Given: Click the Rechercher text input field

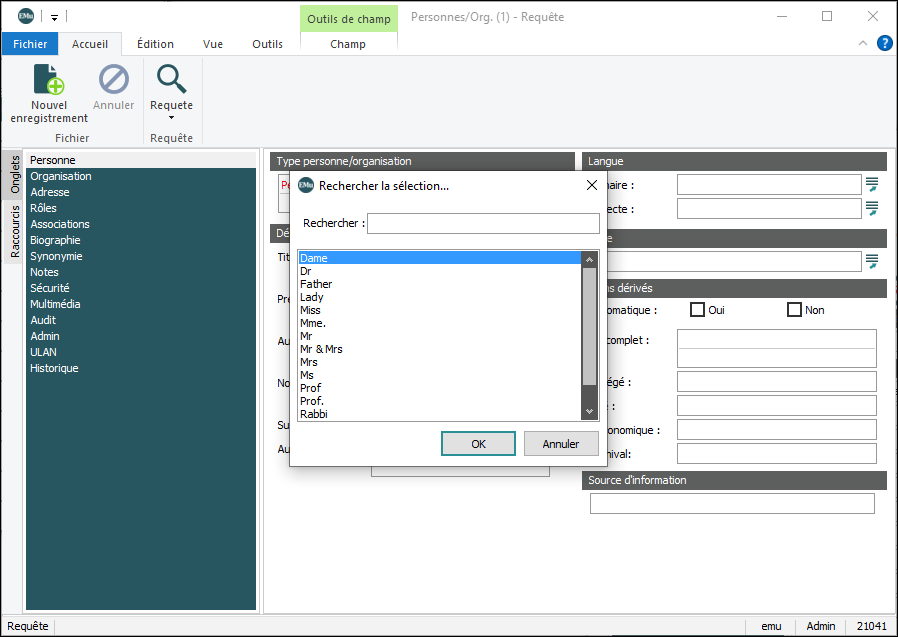Looking at the screenshot, I should pyautogui.click(x=483, y=223).
